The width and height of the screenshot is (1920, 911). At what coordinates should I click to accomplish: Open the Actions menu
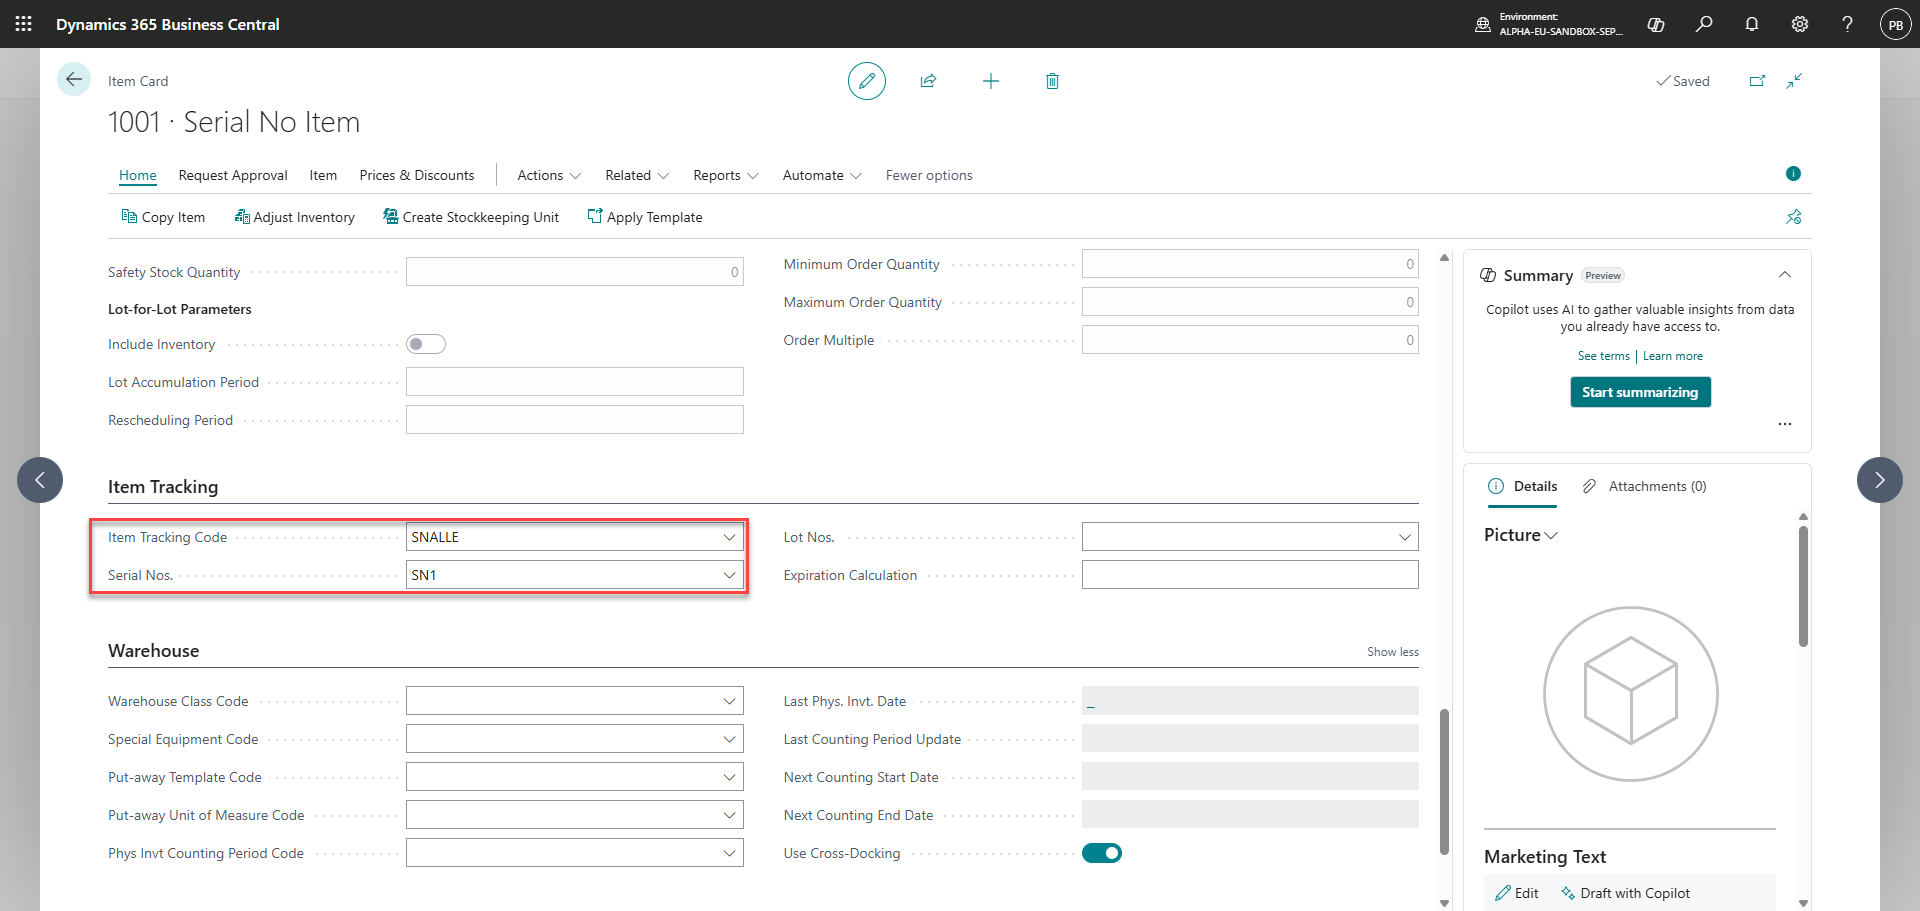[549, 175]
